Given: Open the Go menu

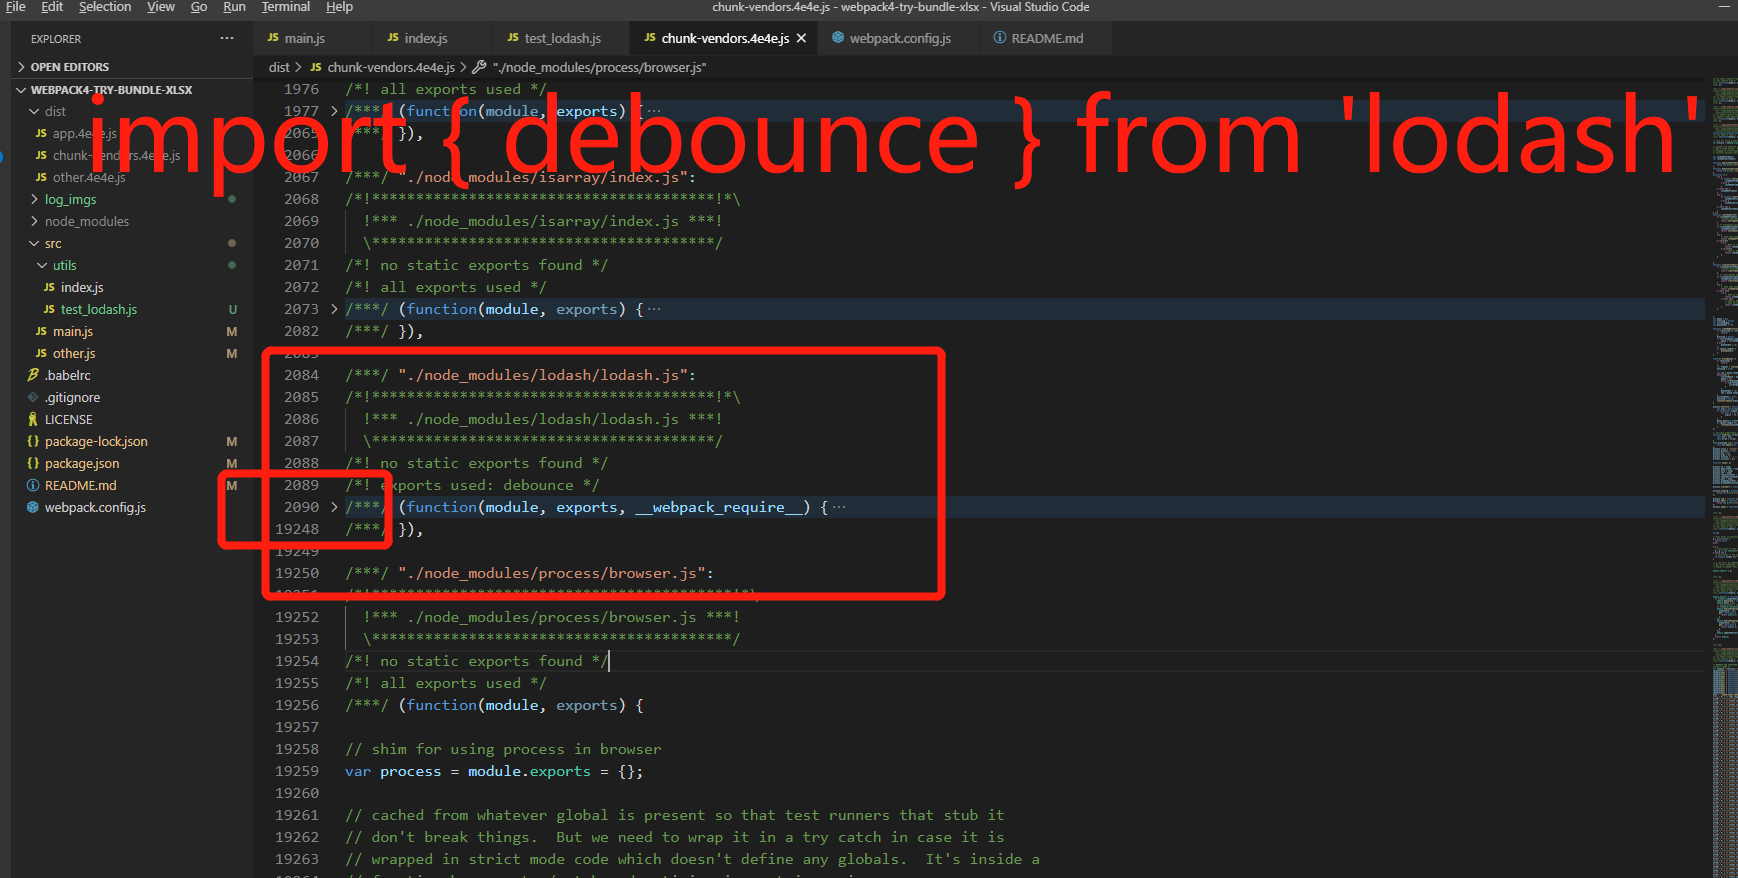Looking at the screenshot, I should (199, 7).
